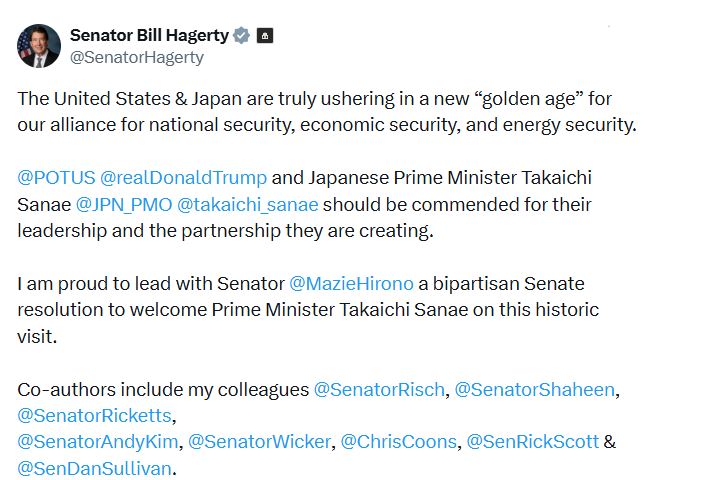Open the @SenatorHagerty handle link

pos(136,57)
